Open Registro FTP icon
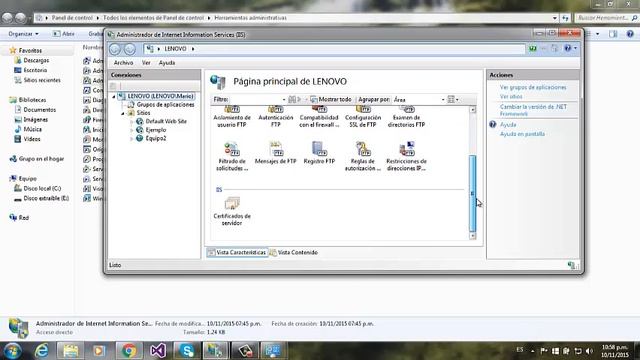Viewport: 640px width, 360px height. coord(319,153)
